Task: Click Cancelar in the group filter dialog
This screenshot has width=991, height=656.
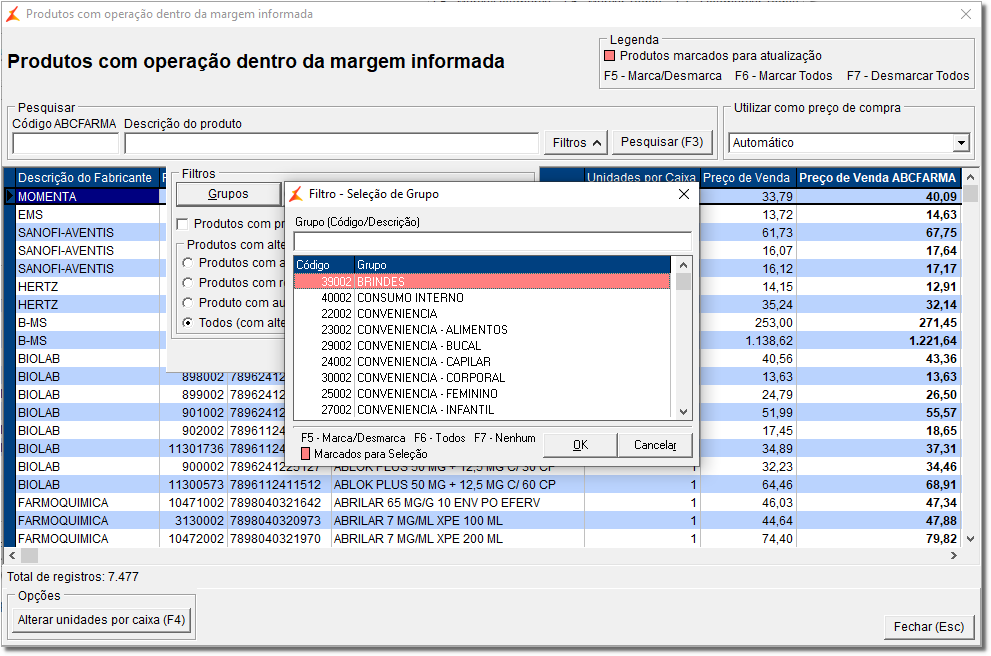Action: (x=655, y=445)
